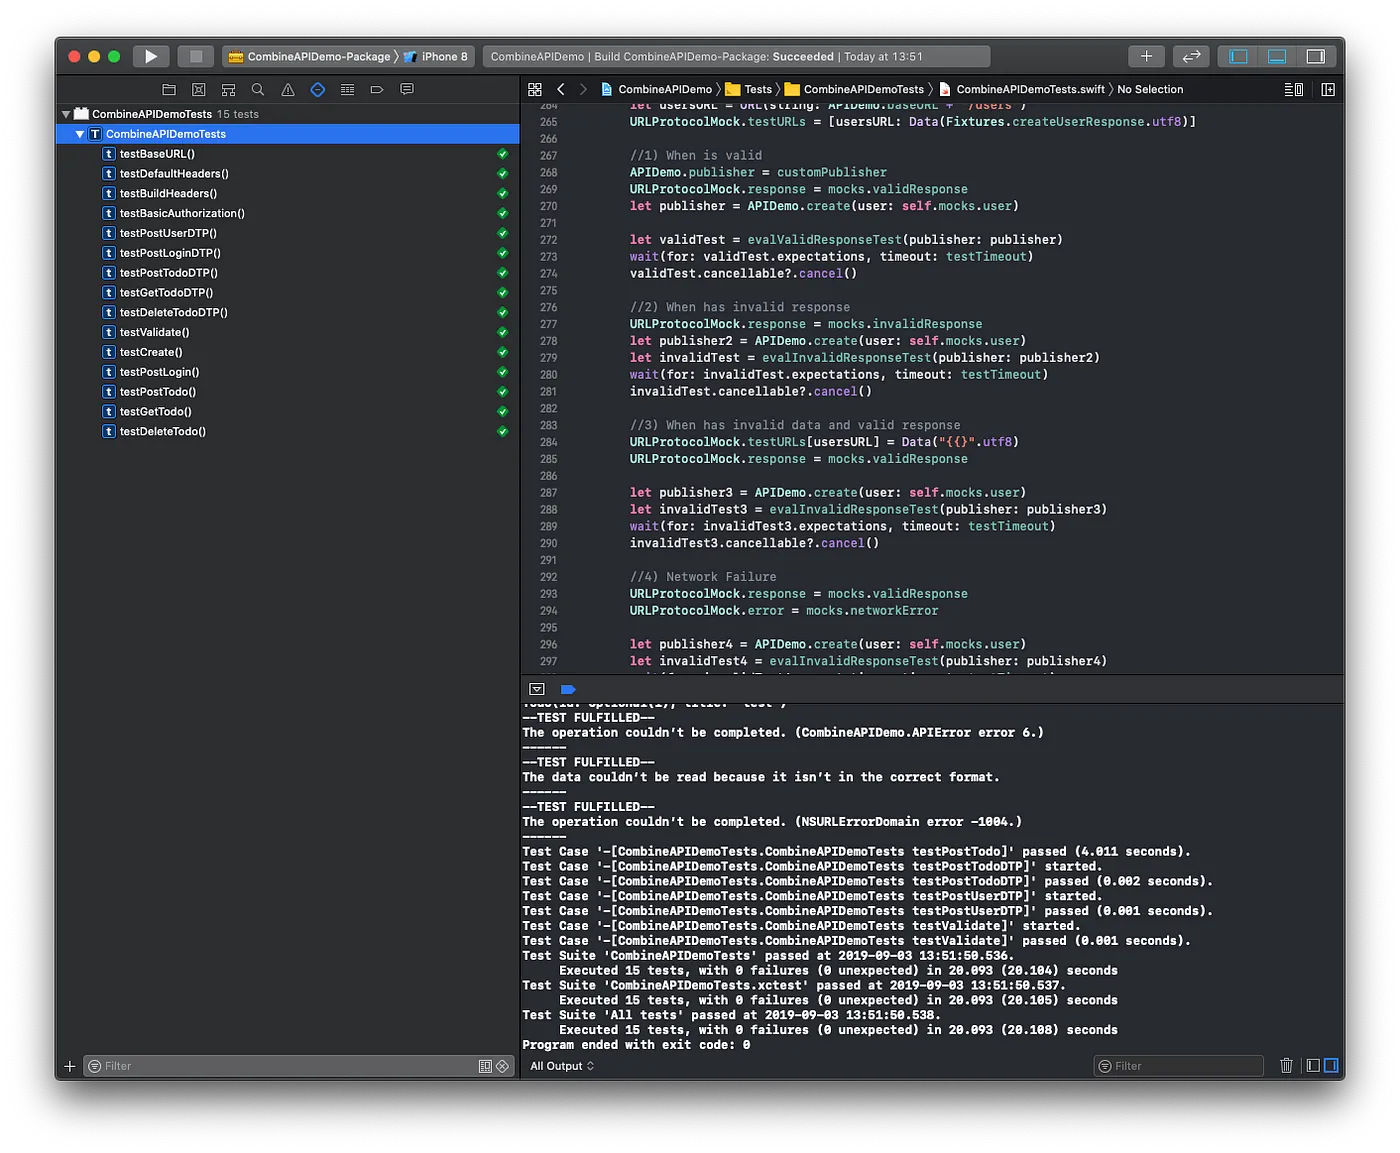Image resolution: width=1400 pixels, height=1153 pixels.
Task: Show the variables view pane toggle
Action: pos(1313,1066)
